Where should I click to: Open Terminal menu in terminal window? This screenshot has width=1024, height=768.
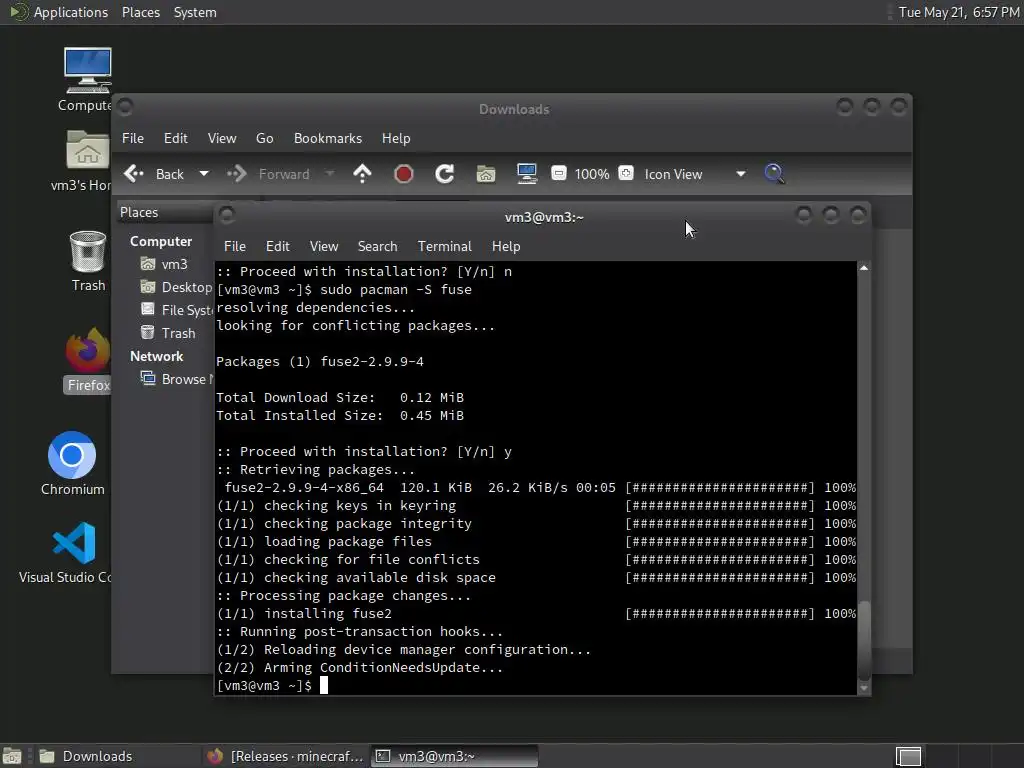click(x=445, y=246)
